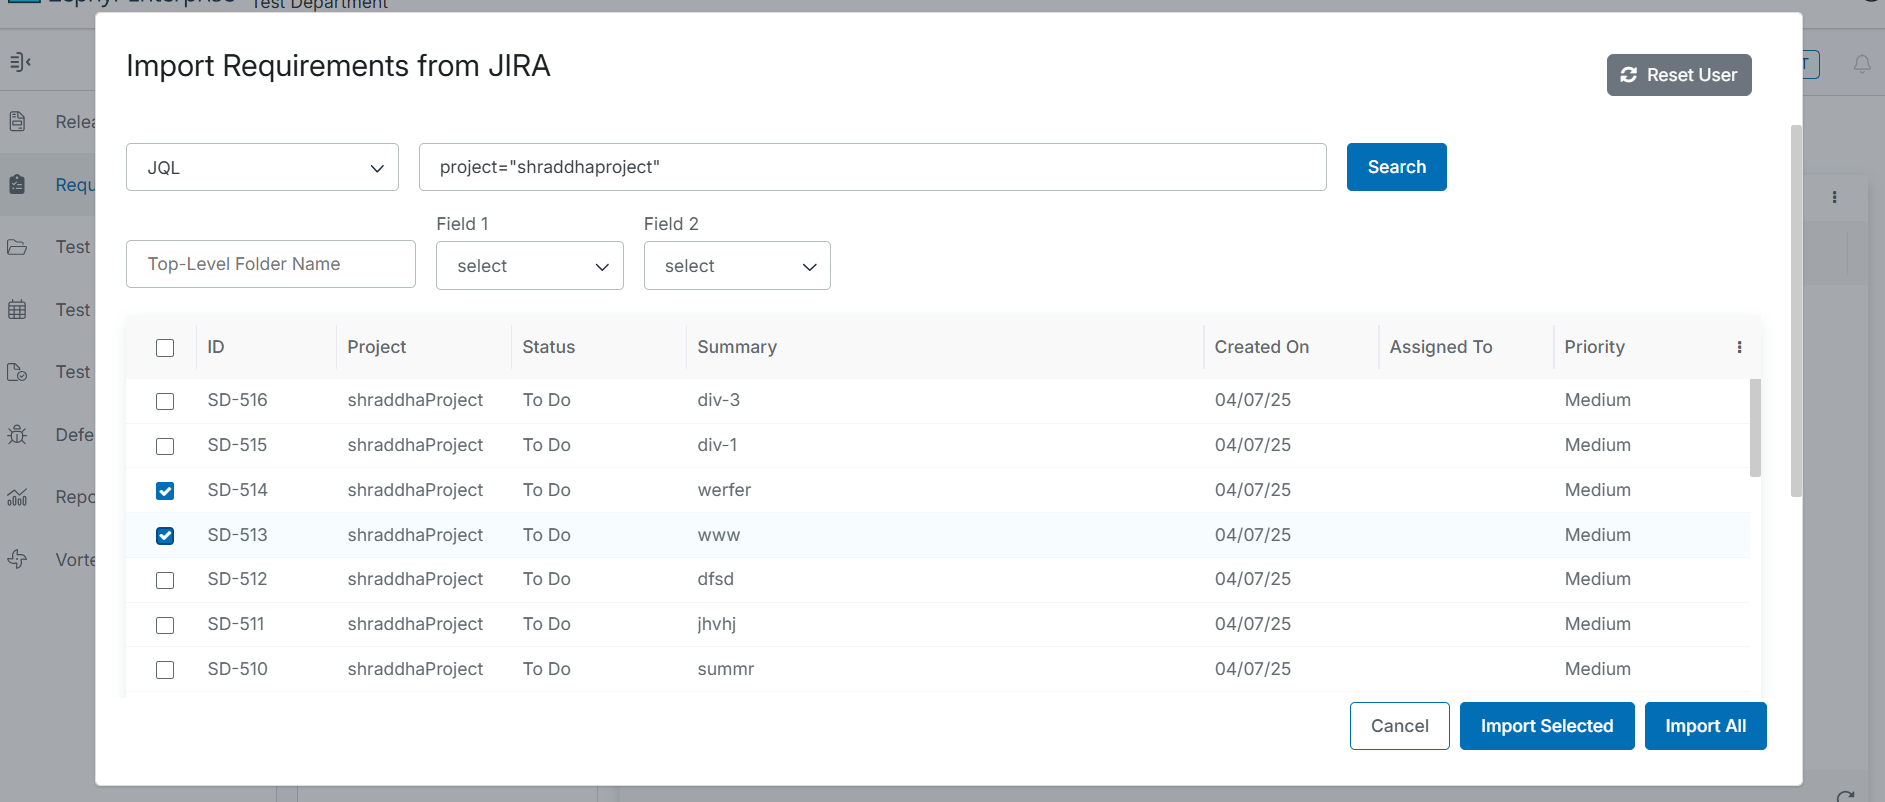Viewport: 1885px width, 802px height.
Task: Open table column options kebab menu
Action: click(1739, 347)
